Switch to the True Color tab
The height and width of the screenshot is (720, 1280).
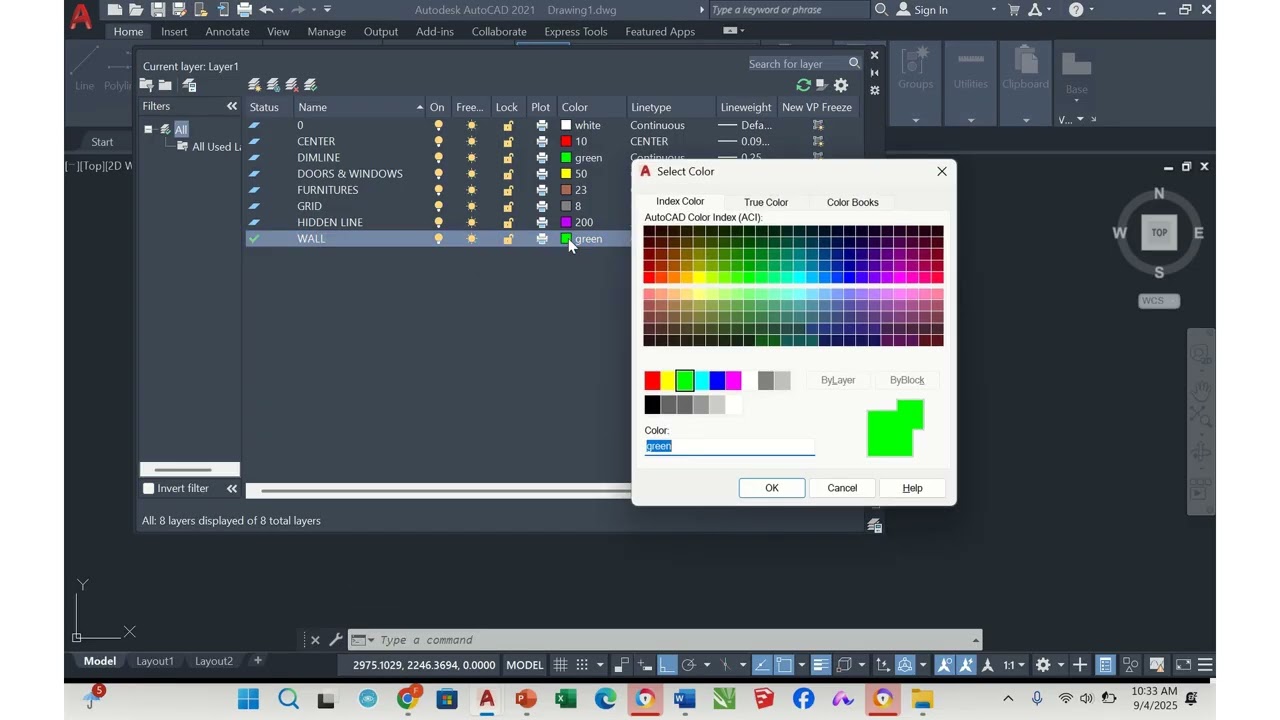pos(766,202)
